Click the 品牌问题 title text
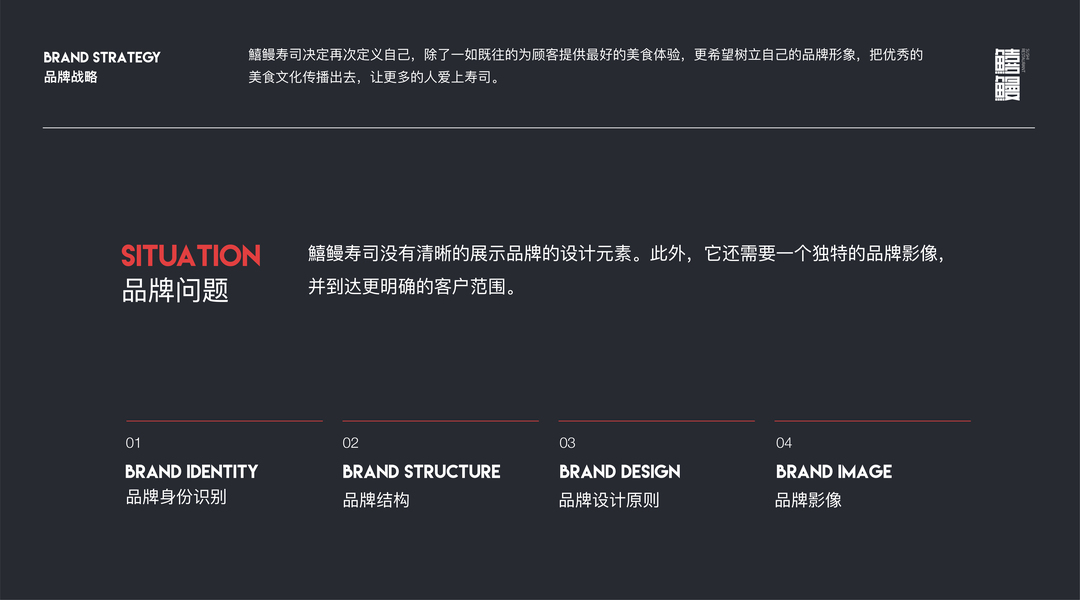The height and width of the screenshot is (600, 1080). 175,291
